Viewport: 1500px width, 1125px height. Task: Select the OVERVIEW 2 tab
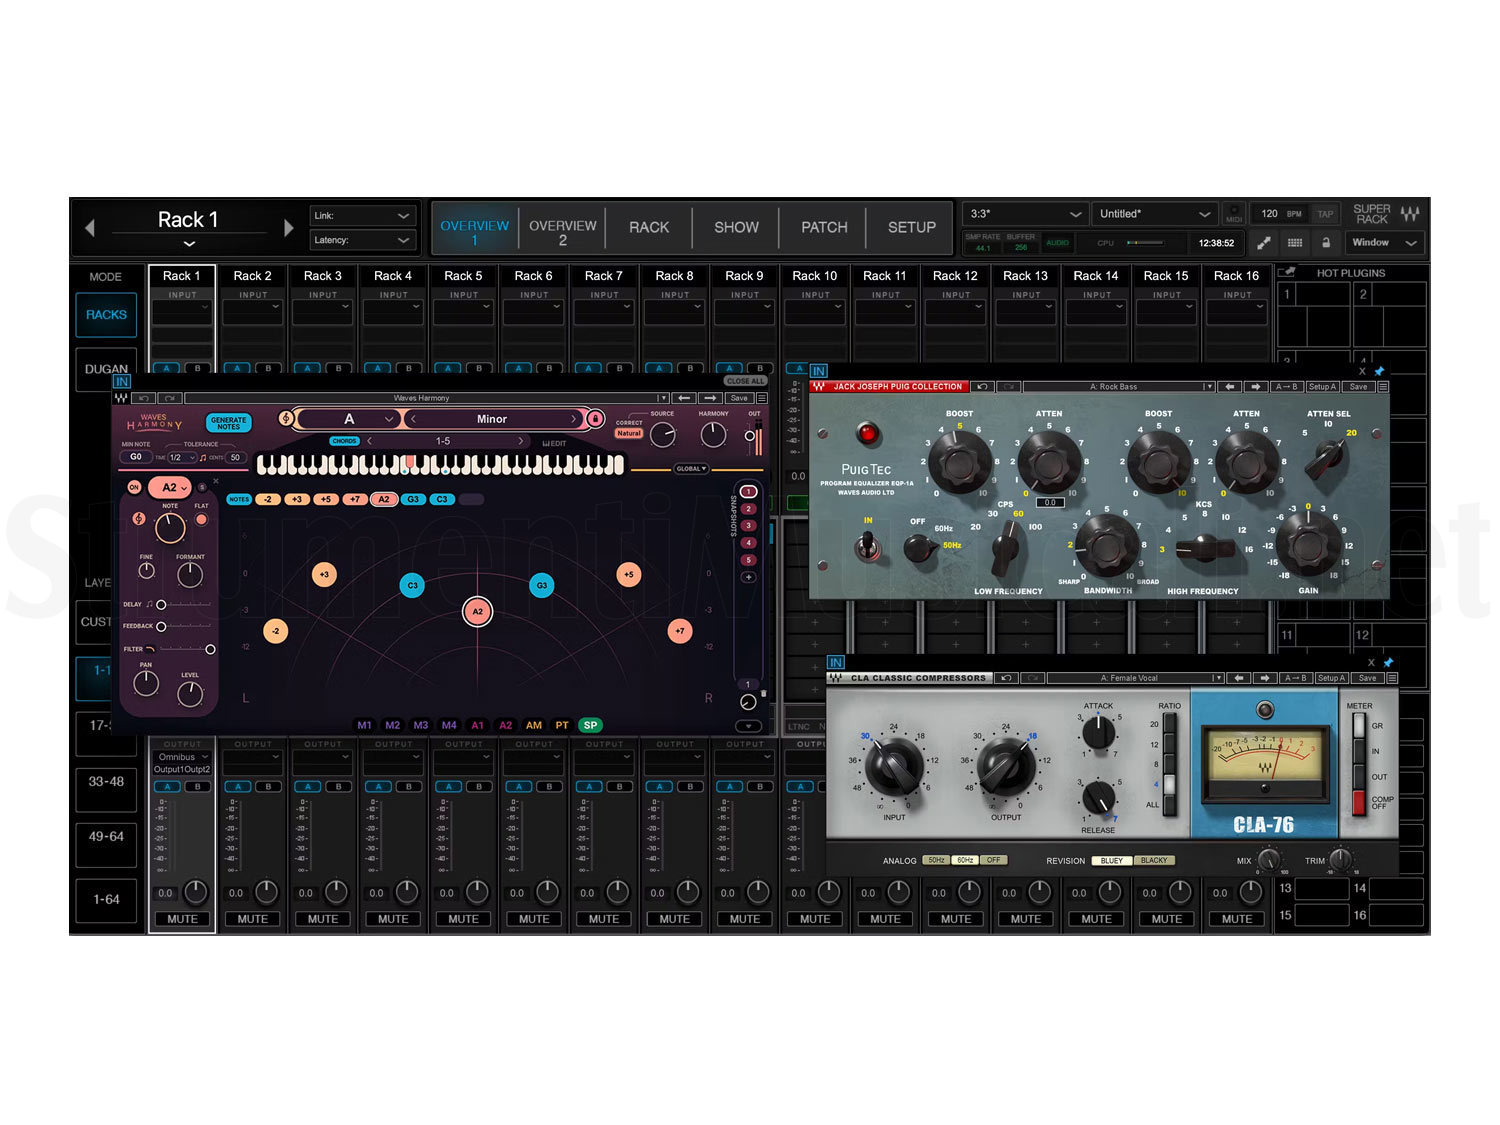pos(562,227)
